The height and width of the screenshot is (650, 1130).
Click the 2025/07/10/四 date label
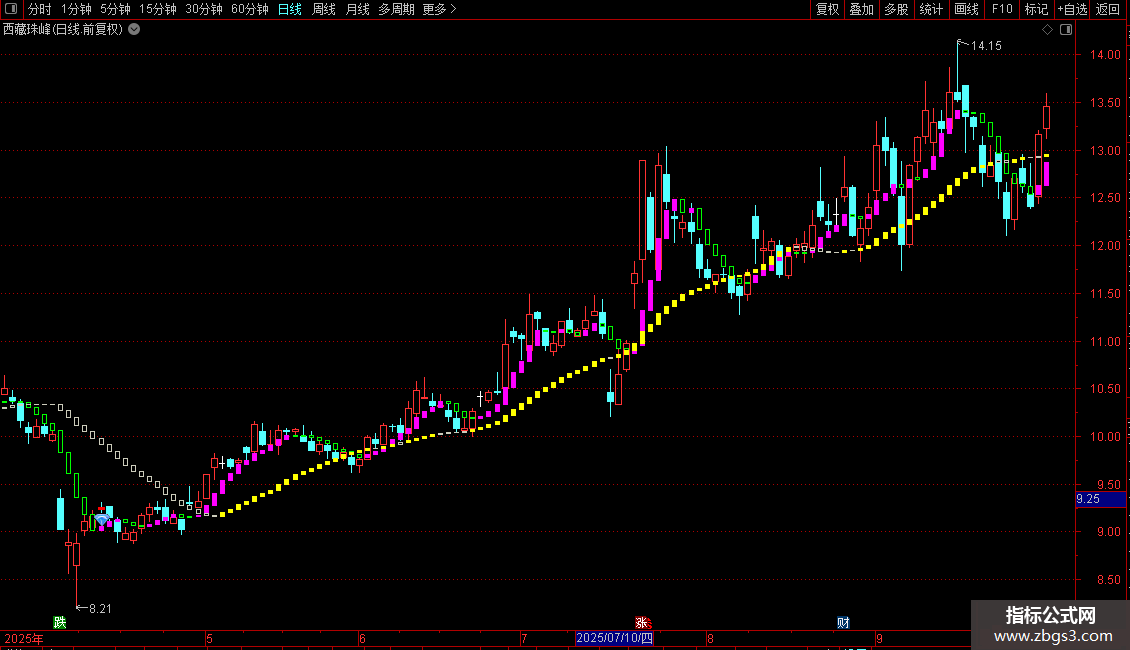coord(615,638)
